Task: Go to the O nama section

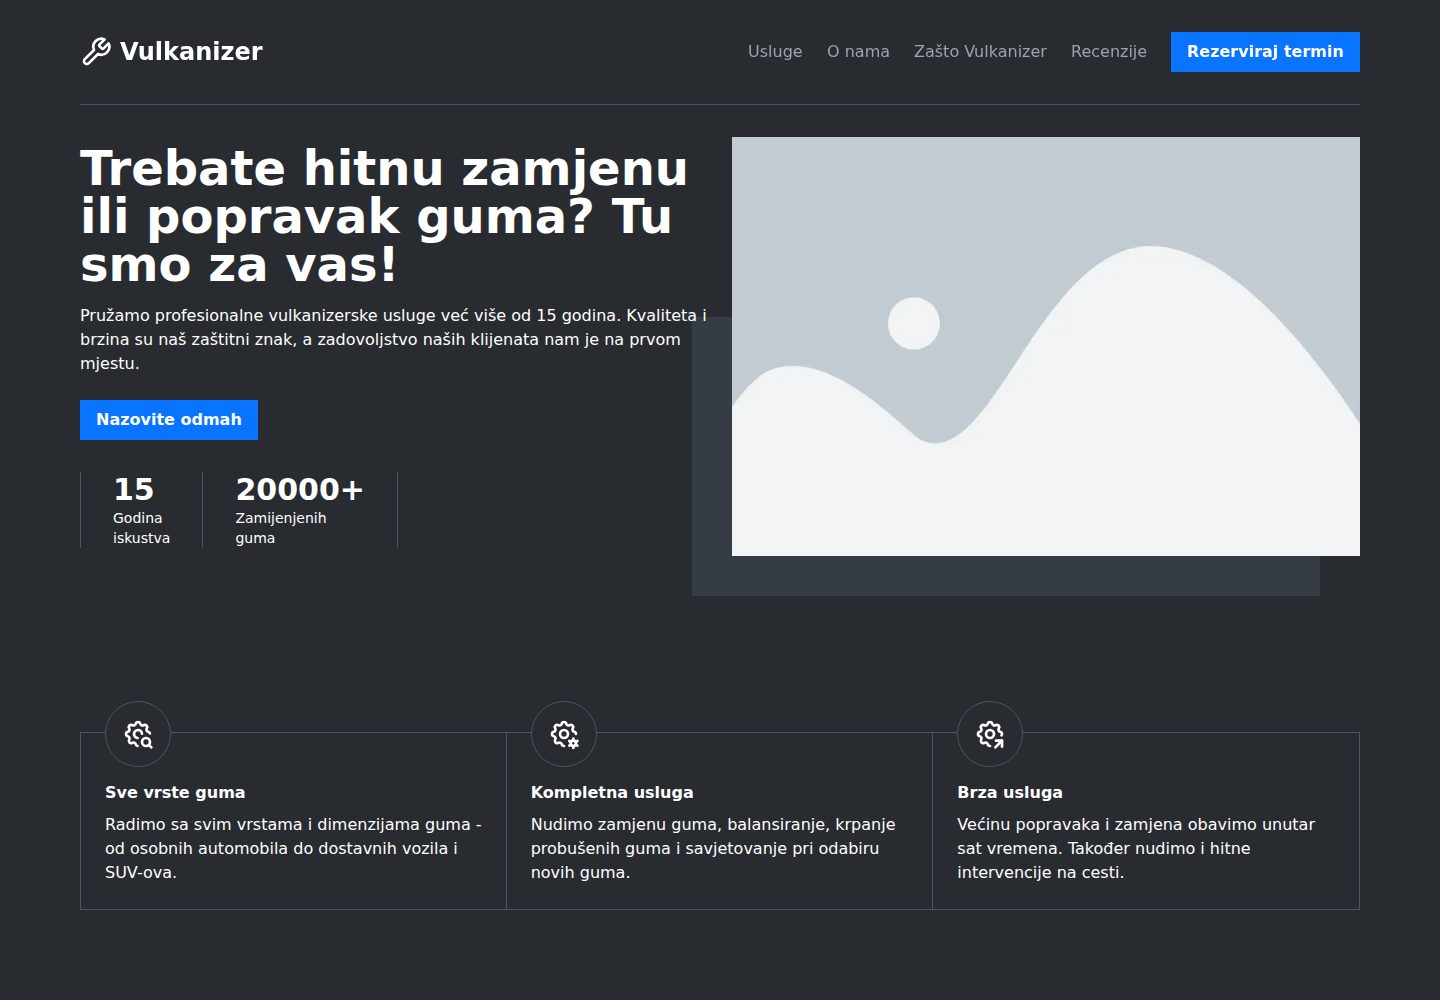Action: (858, 51)
